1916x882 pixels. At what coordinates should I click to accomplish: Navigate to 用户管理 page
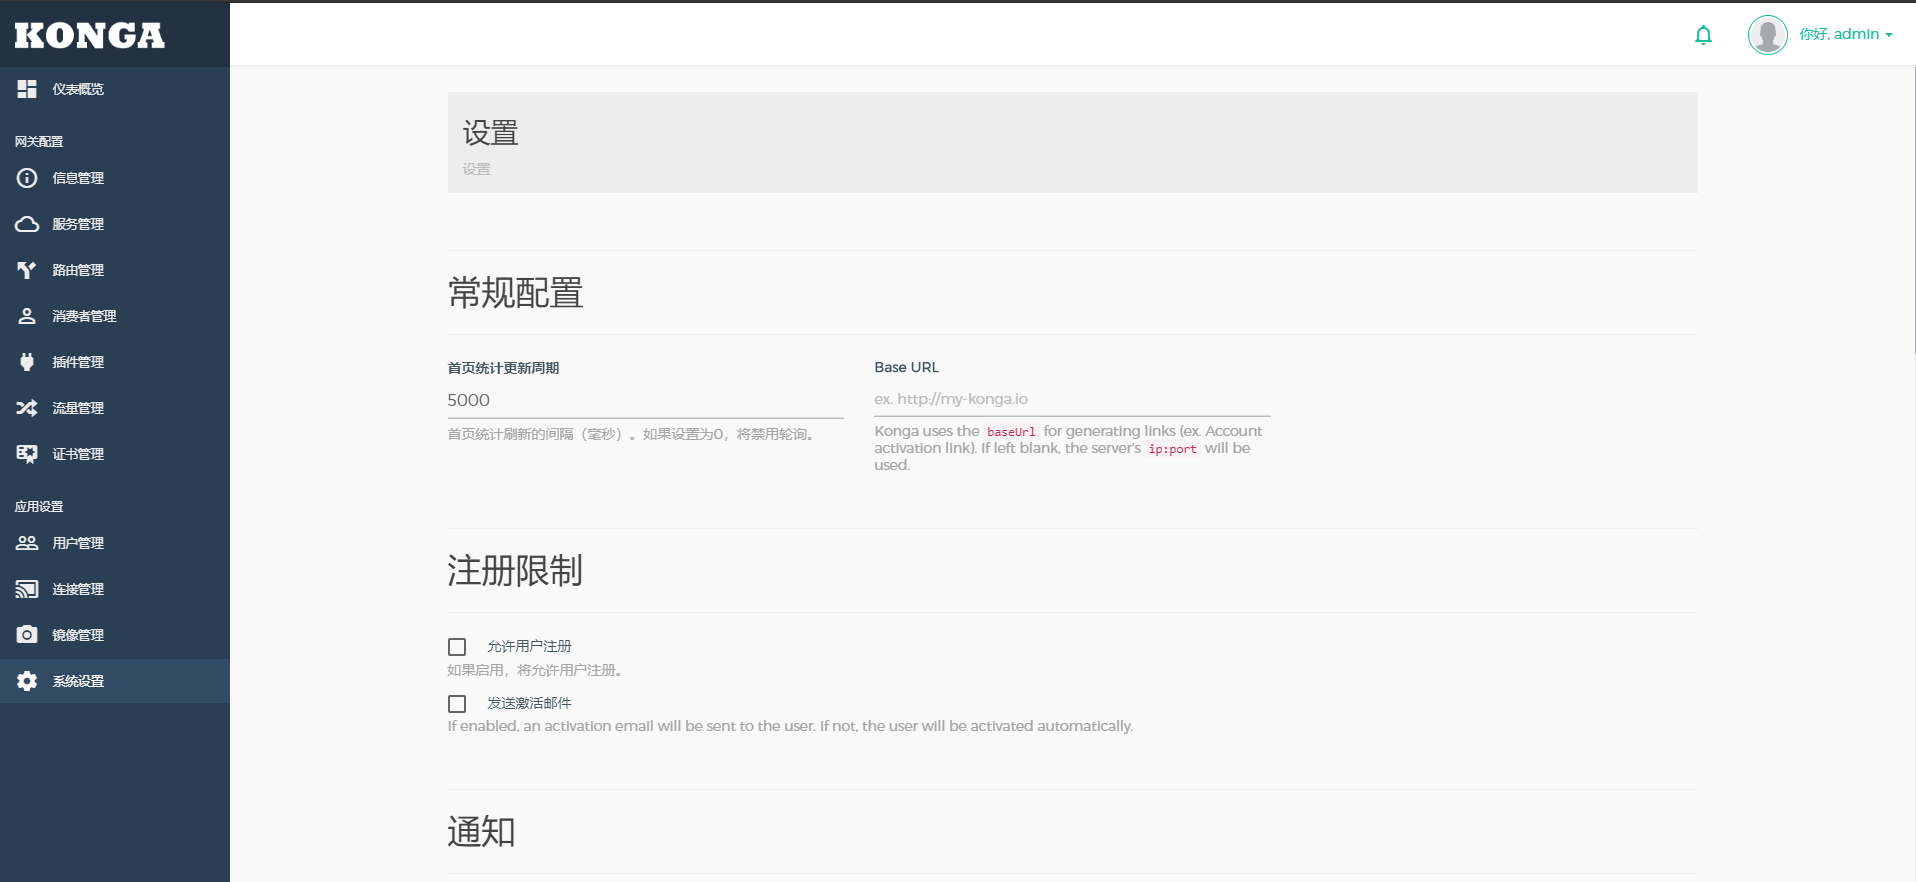coord(78,543)
